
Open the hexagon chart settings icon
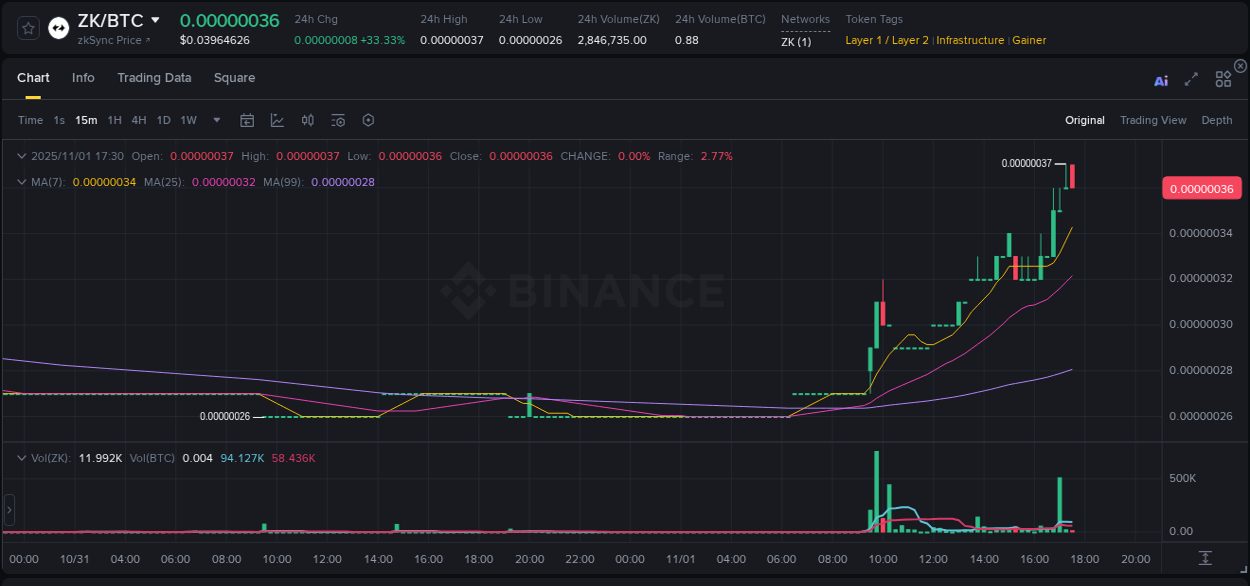coord(368,120)
